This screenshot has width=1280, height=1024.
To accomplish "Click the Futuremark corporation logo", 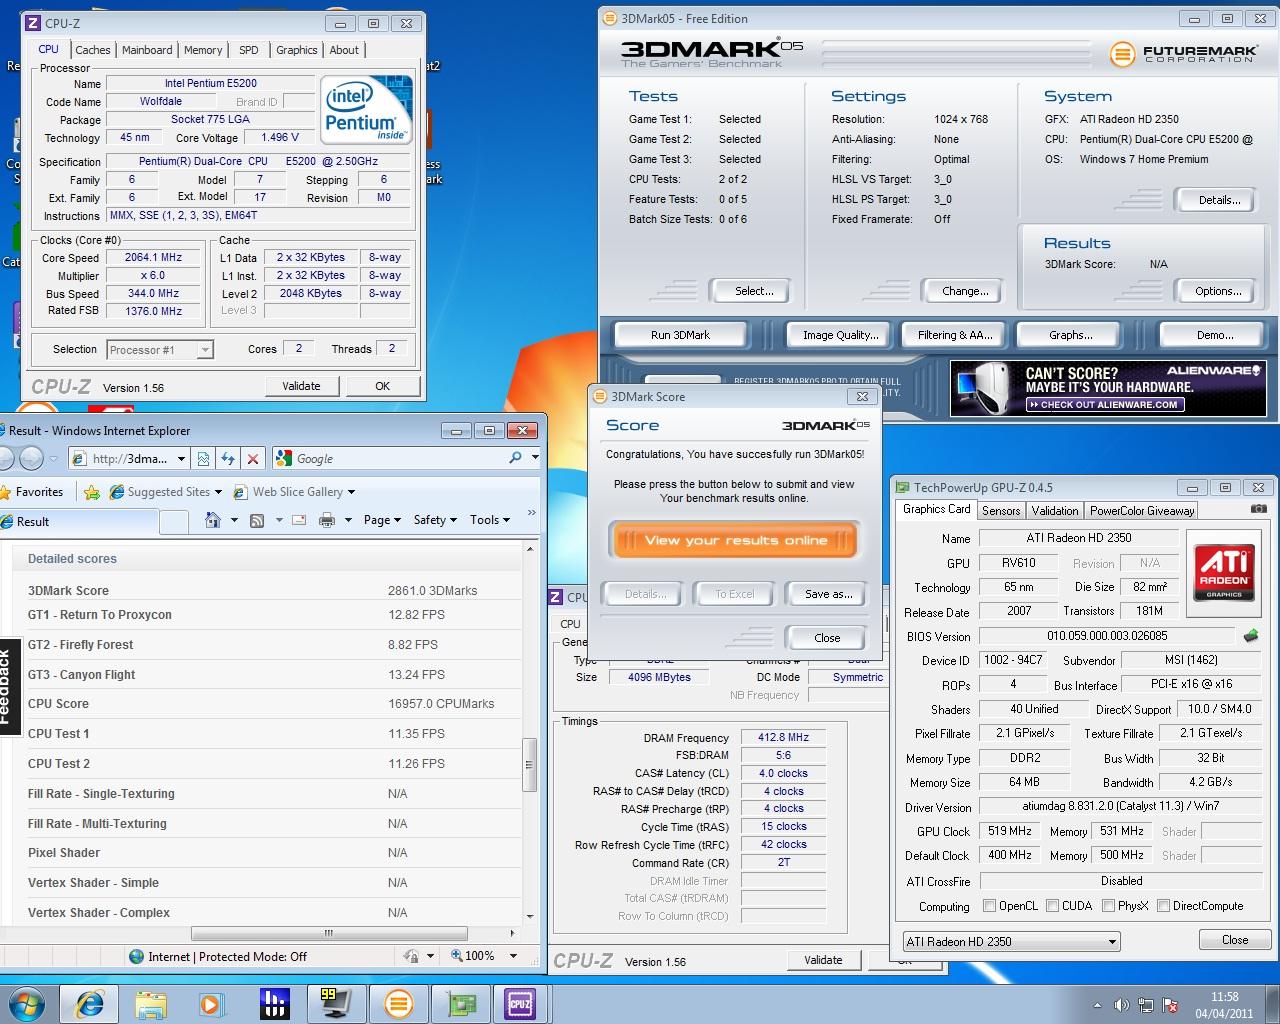I will point(1183,53).
